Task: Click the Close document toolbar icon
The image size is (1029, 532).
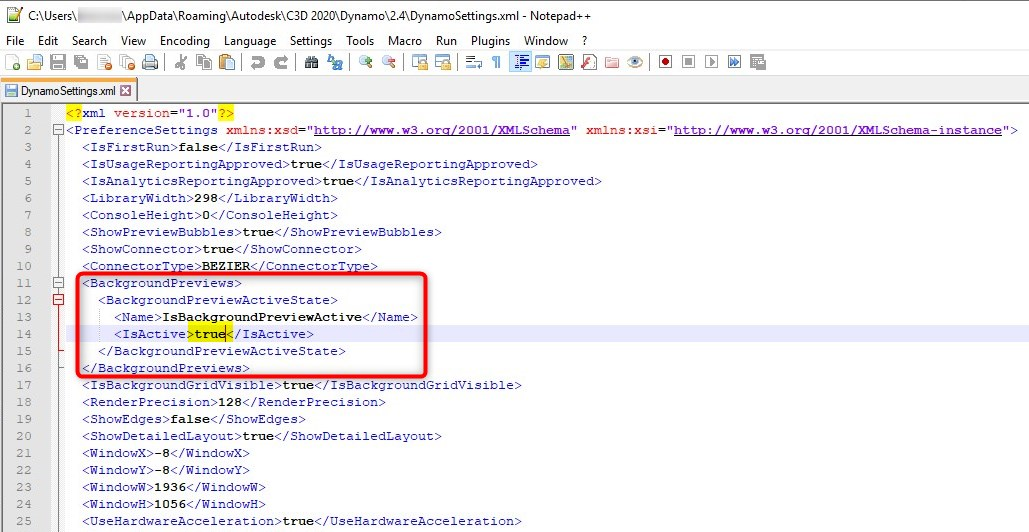Action: [104, 62]
